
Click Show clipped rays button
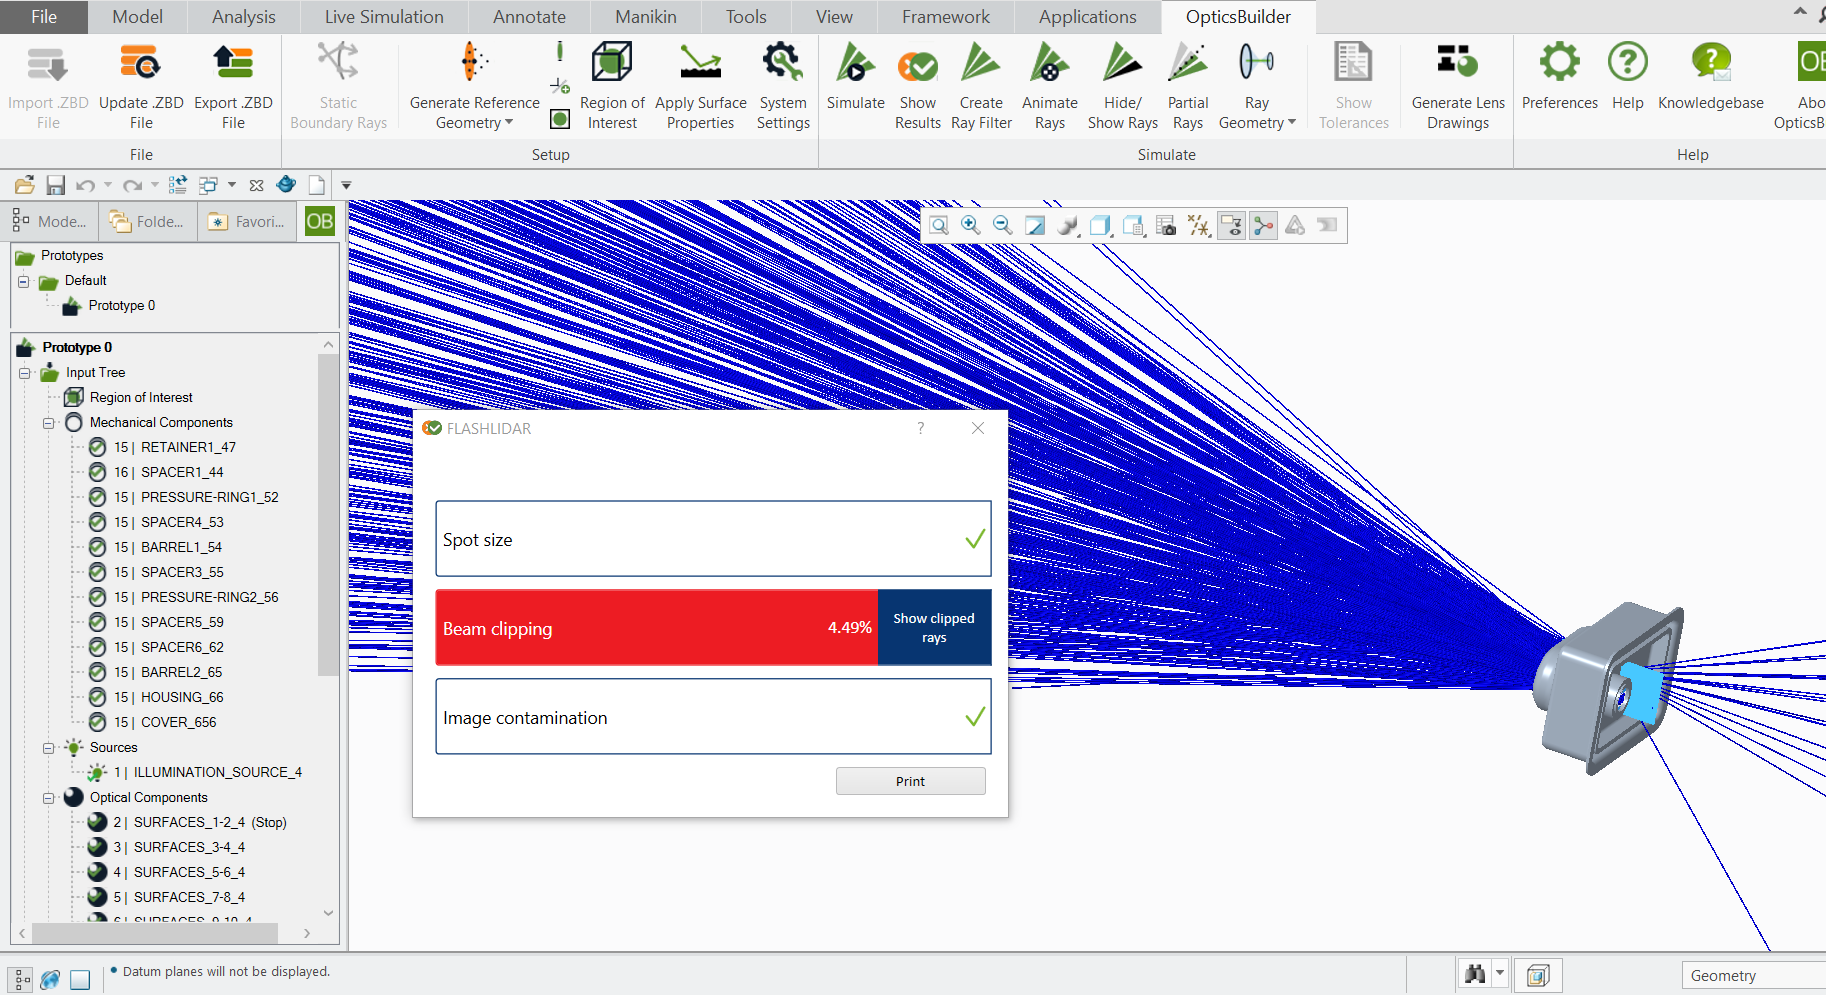pos(934,628)
